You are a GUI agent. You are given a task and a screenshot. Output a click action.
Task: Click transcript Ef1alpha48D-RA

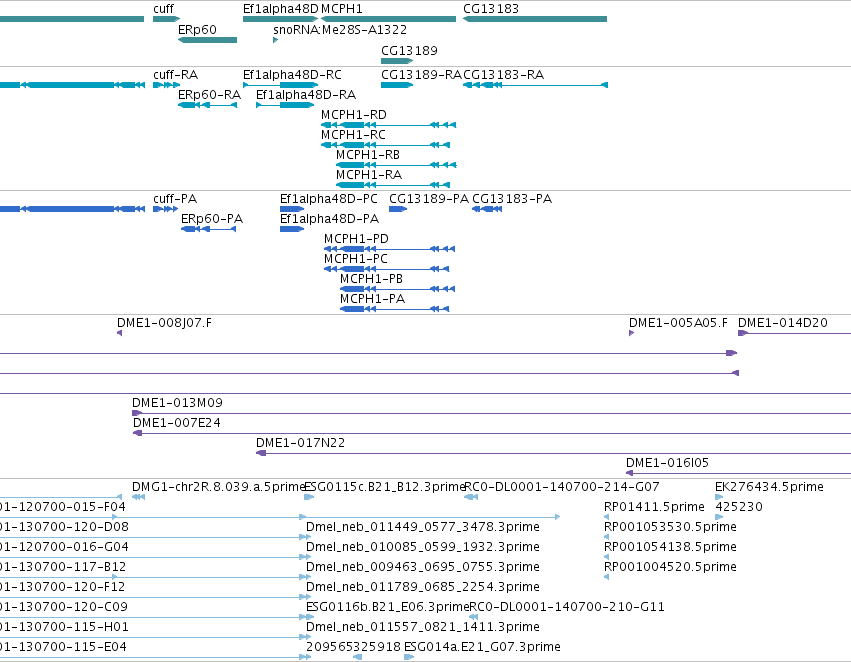point(285,105)
